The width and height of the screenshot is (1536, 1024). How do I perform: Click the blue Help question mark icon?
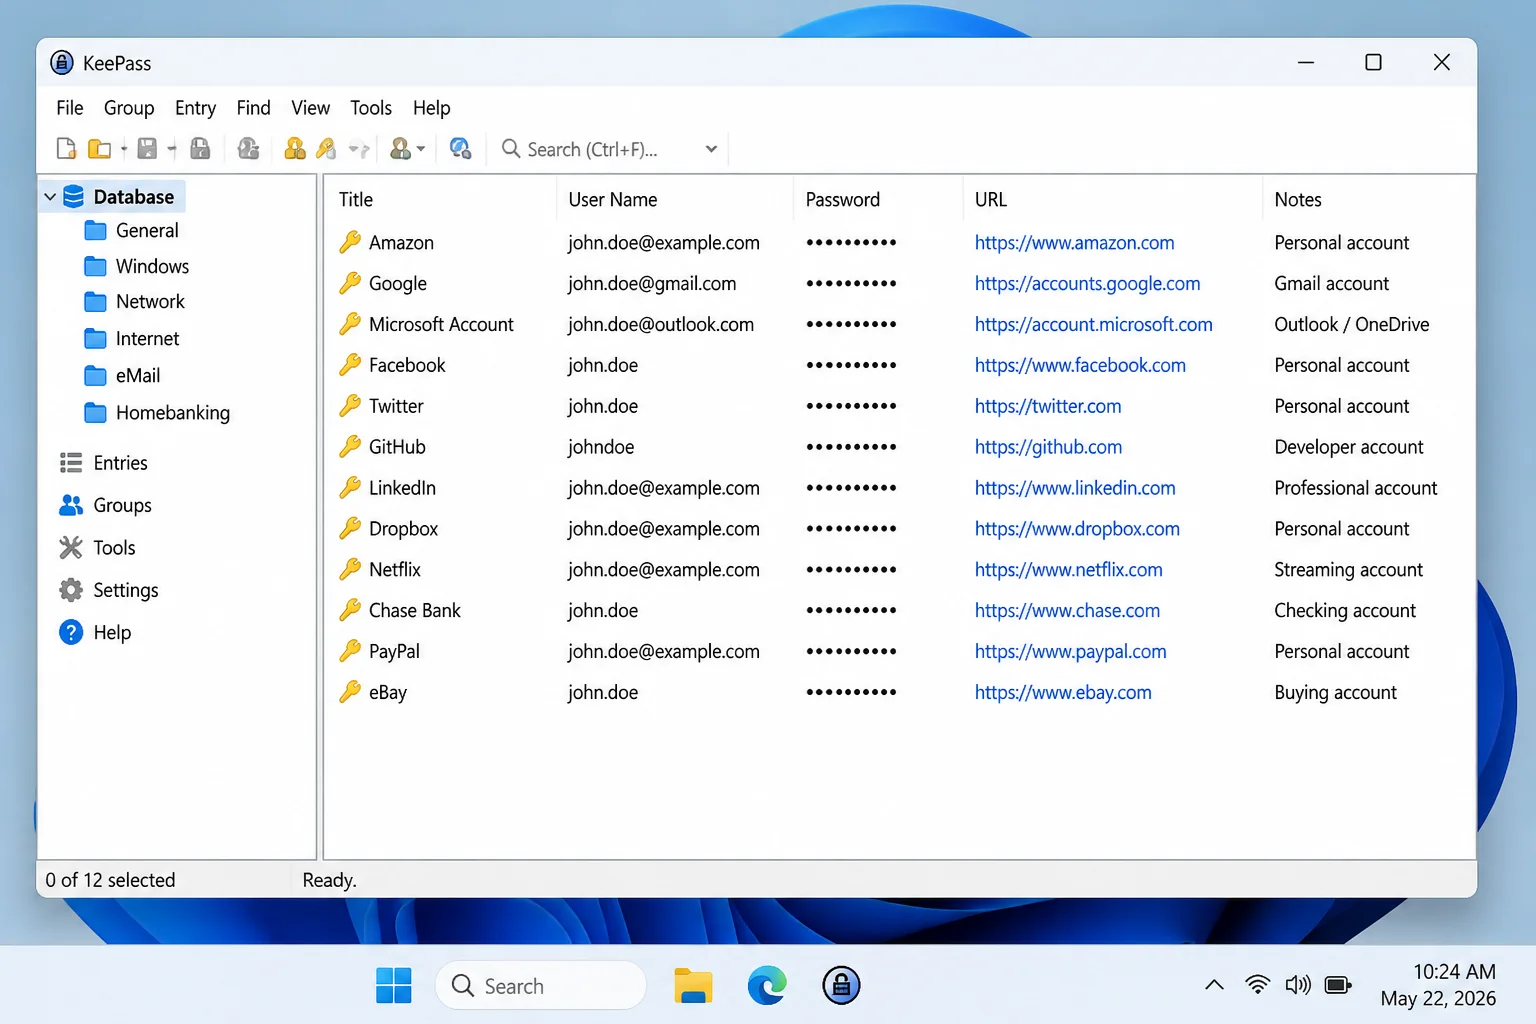click(71, 632)
